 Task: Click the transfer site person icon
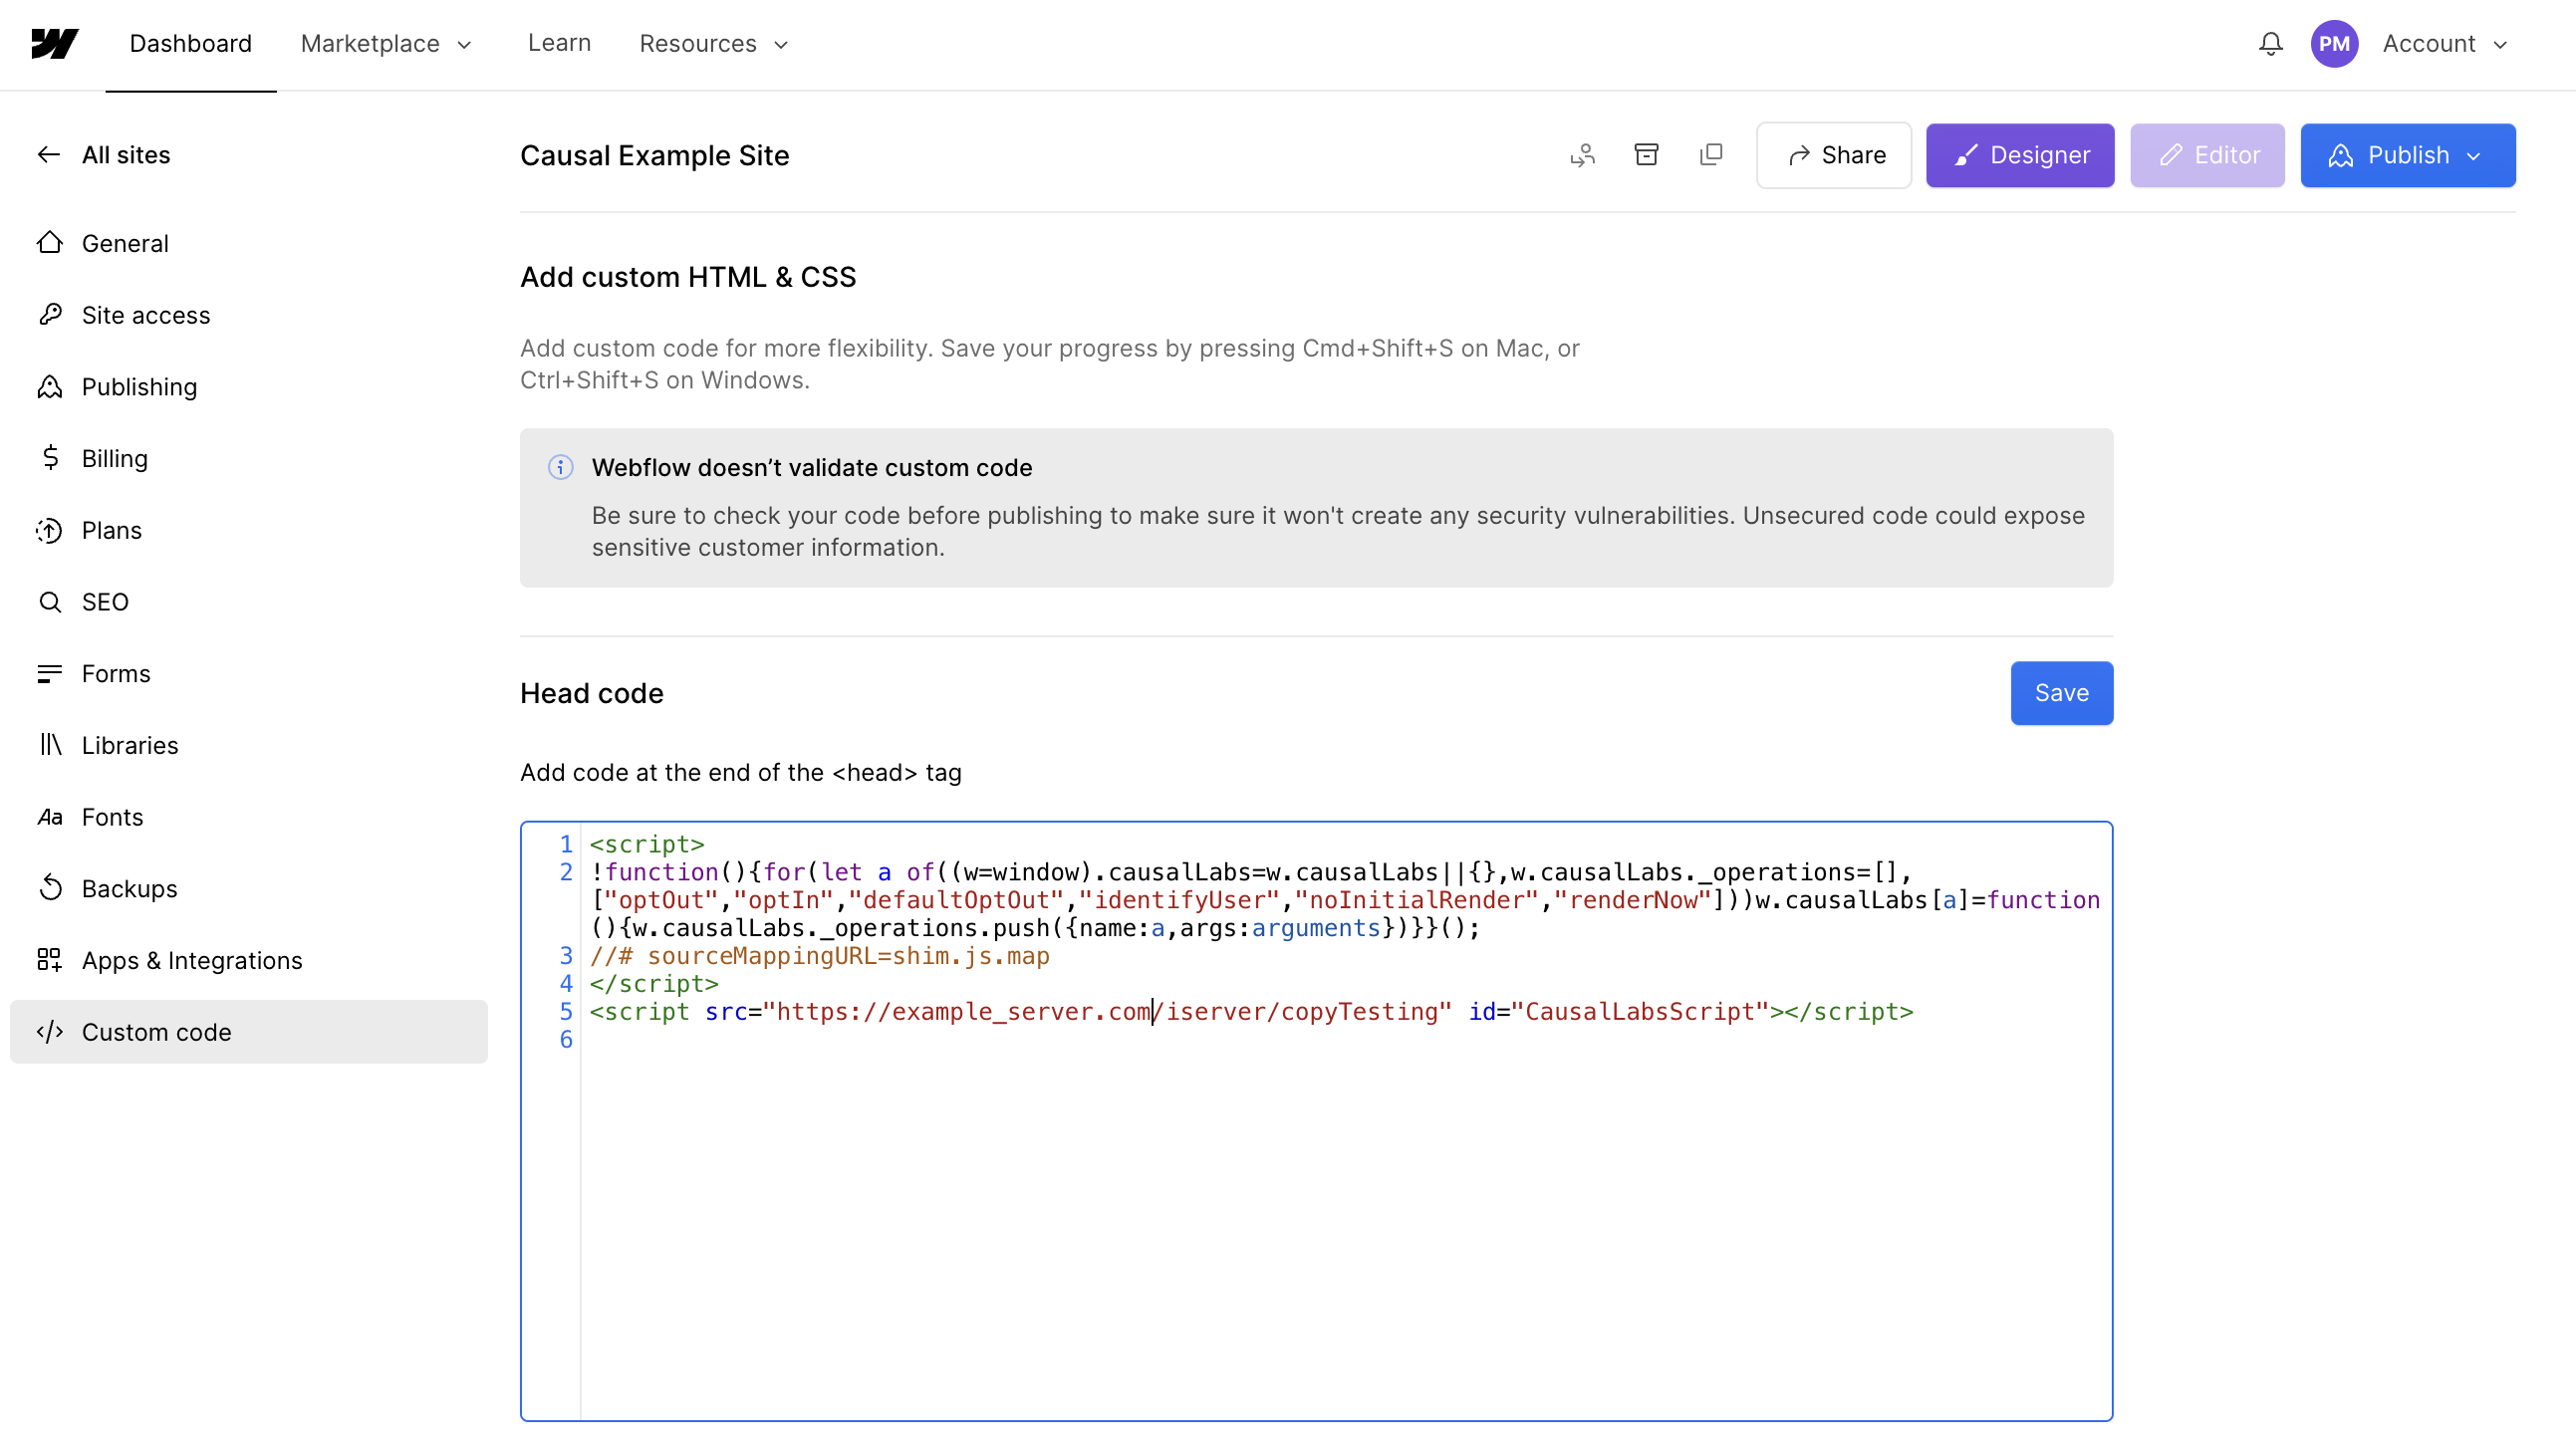1582,155
